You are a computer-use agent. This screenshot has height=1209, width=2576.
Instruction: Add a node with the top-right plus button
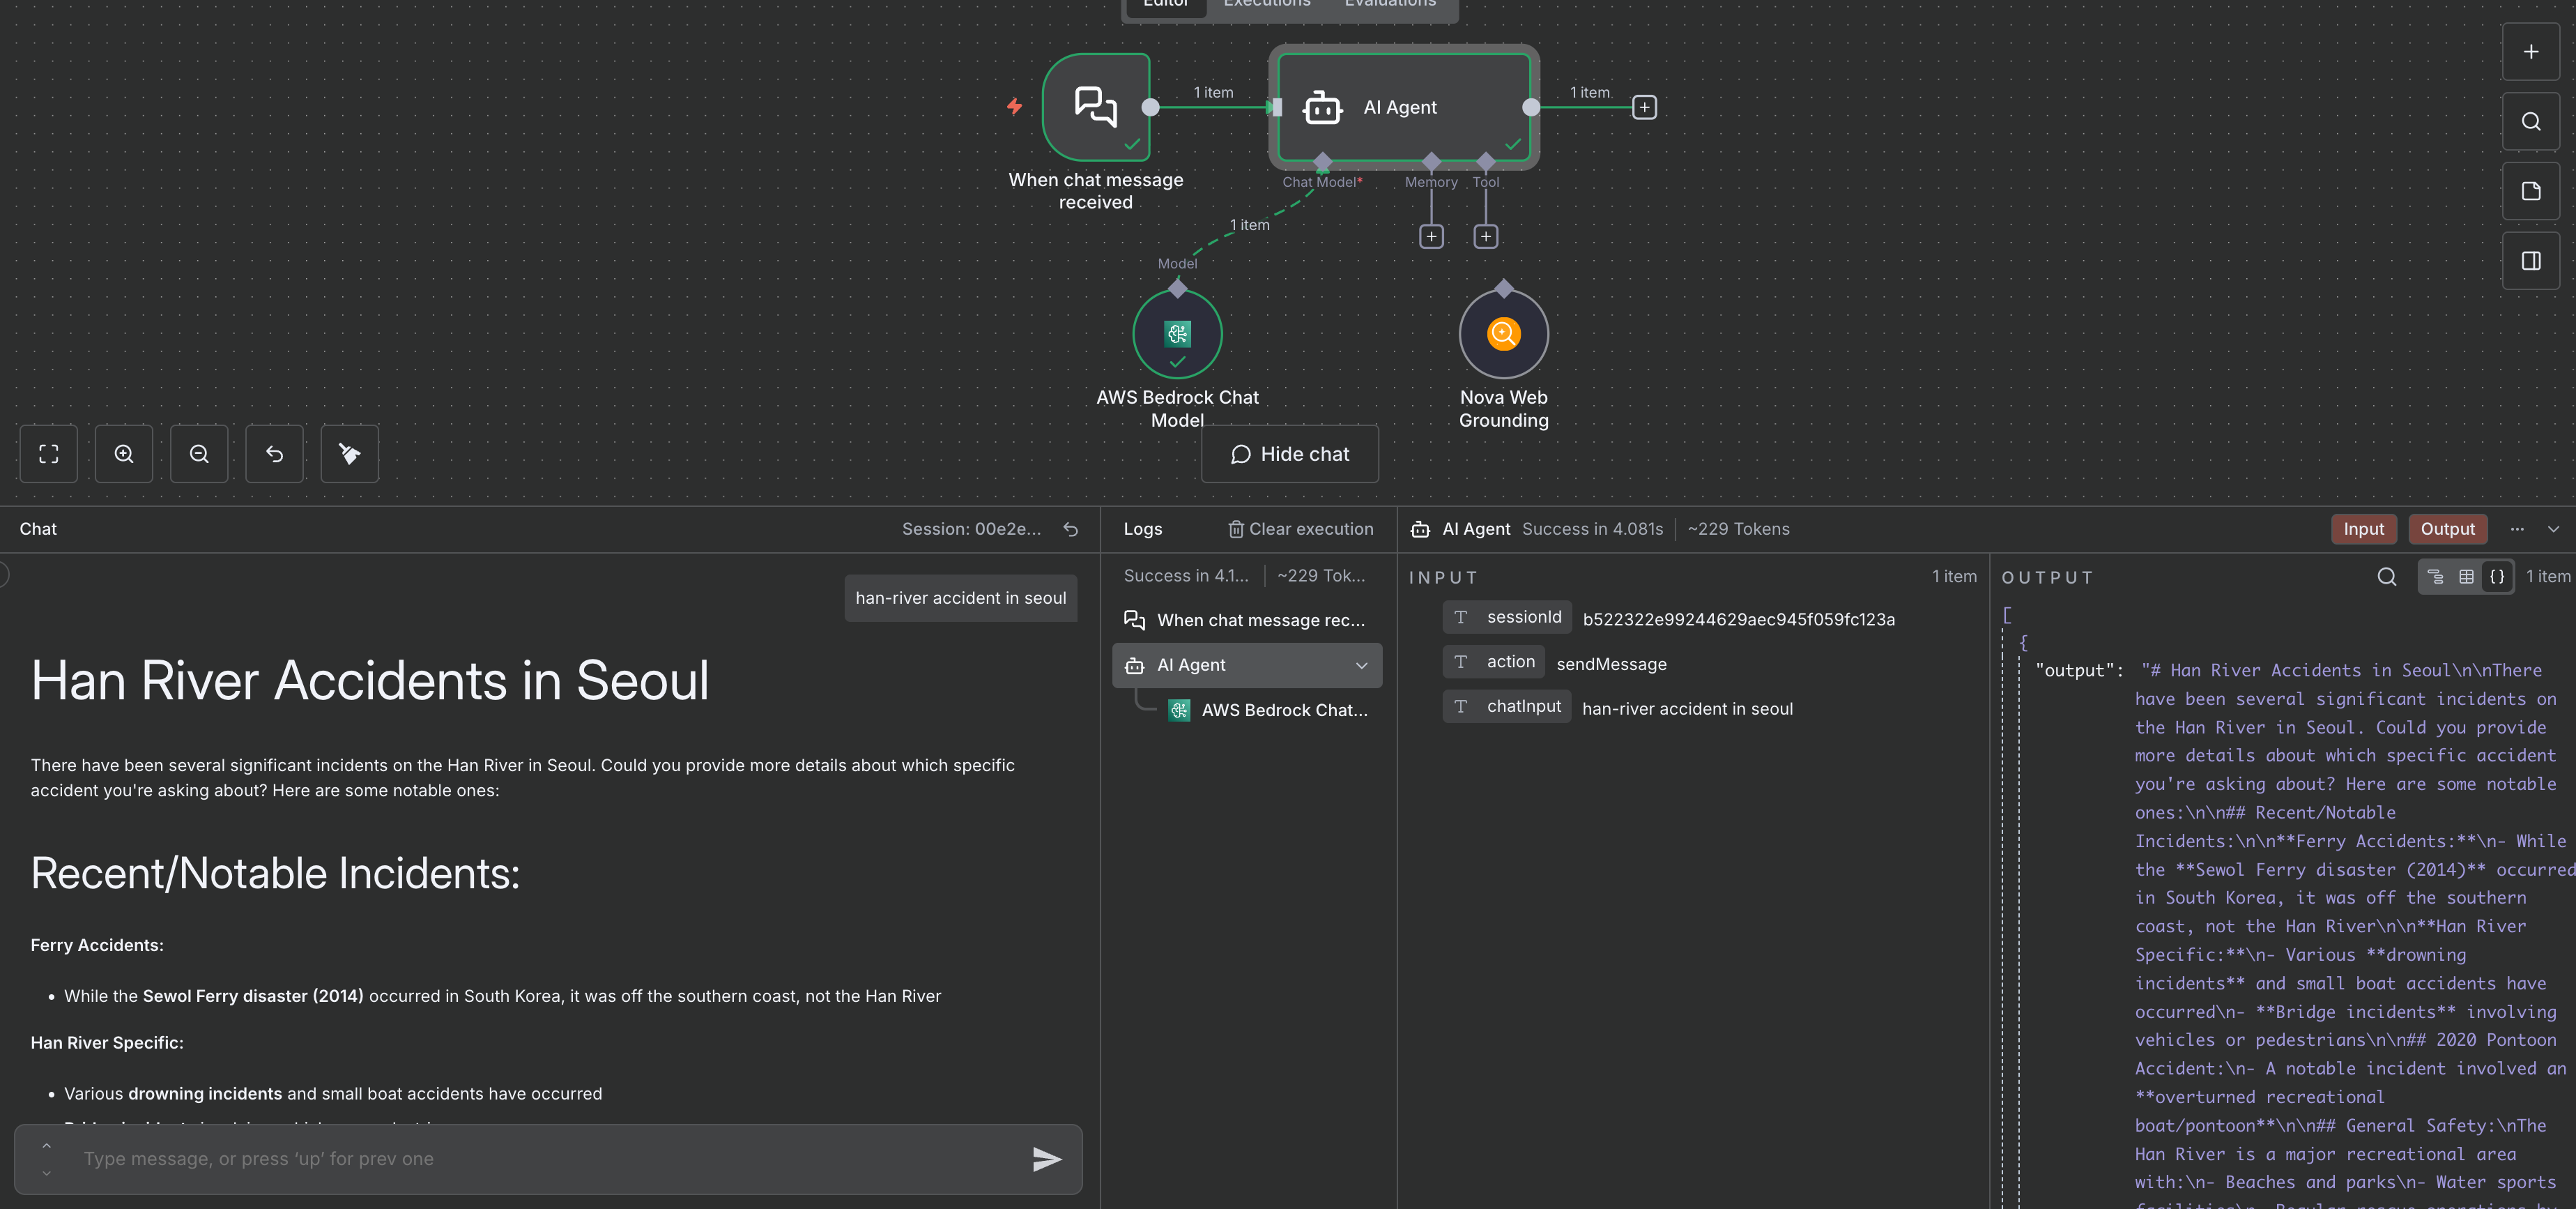2530,52
